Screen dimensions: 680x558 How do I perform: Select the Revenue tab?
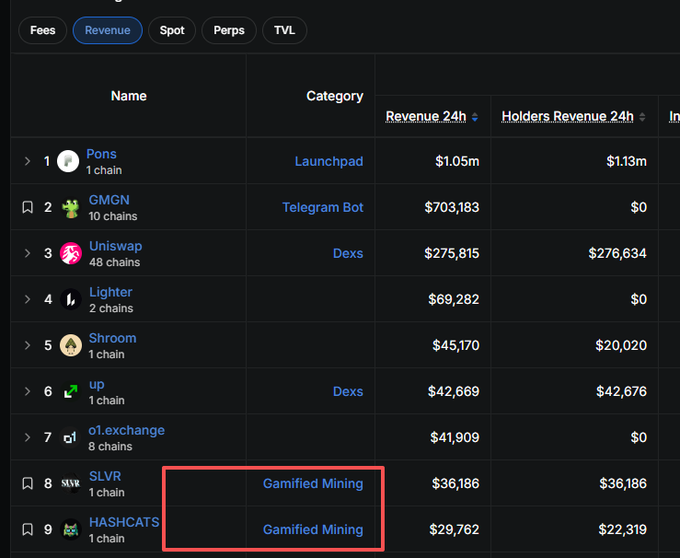(x=108, y=30)
